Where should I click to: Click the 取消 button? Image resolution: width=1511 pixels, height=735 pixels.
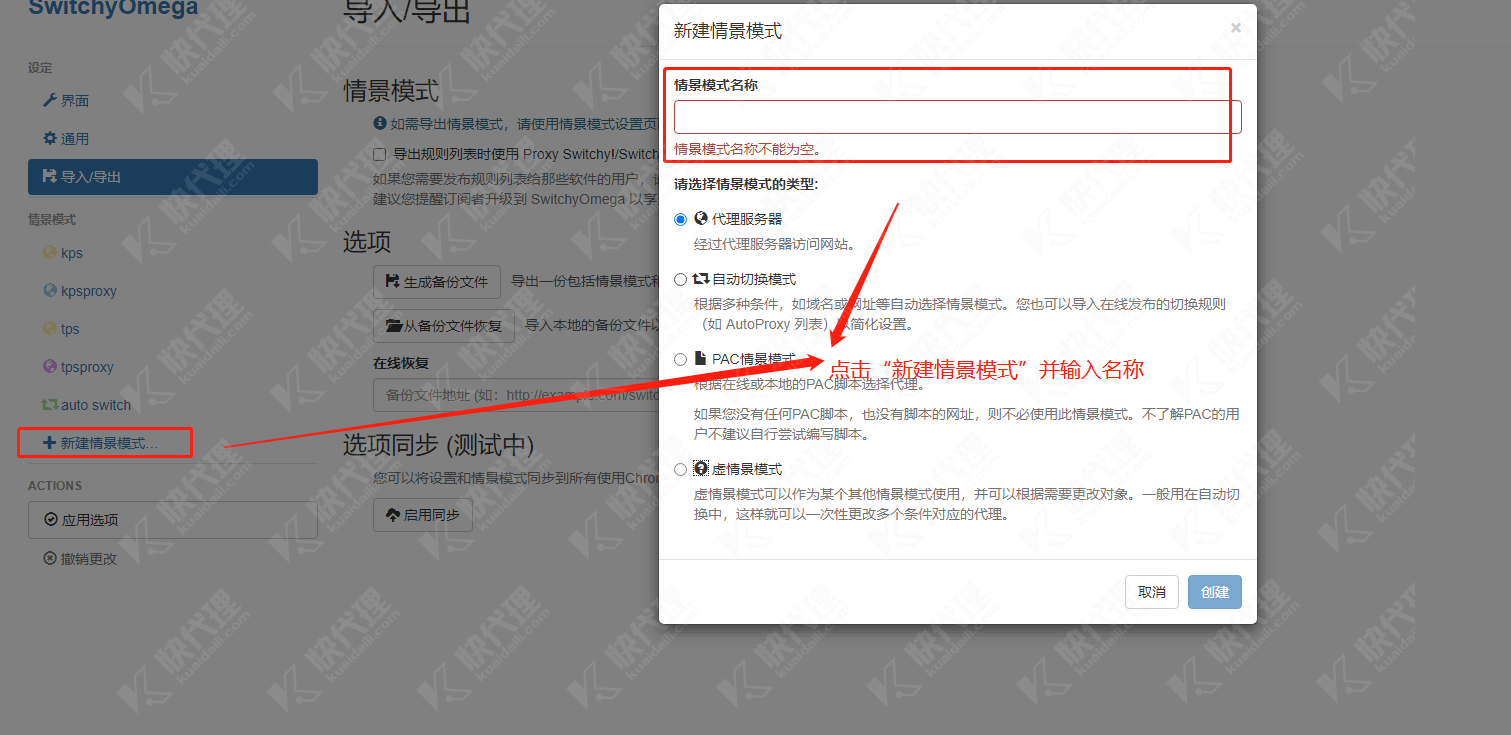tap(1151, 592)
